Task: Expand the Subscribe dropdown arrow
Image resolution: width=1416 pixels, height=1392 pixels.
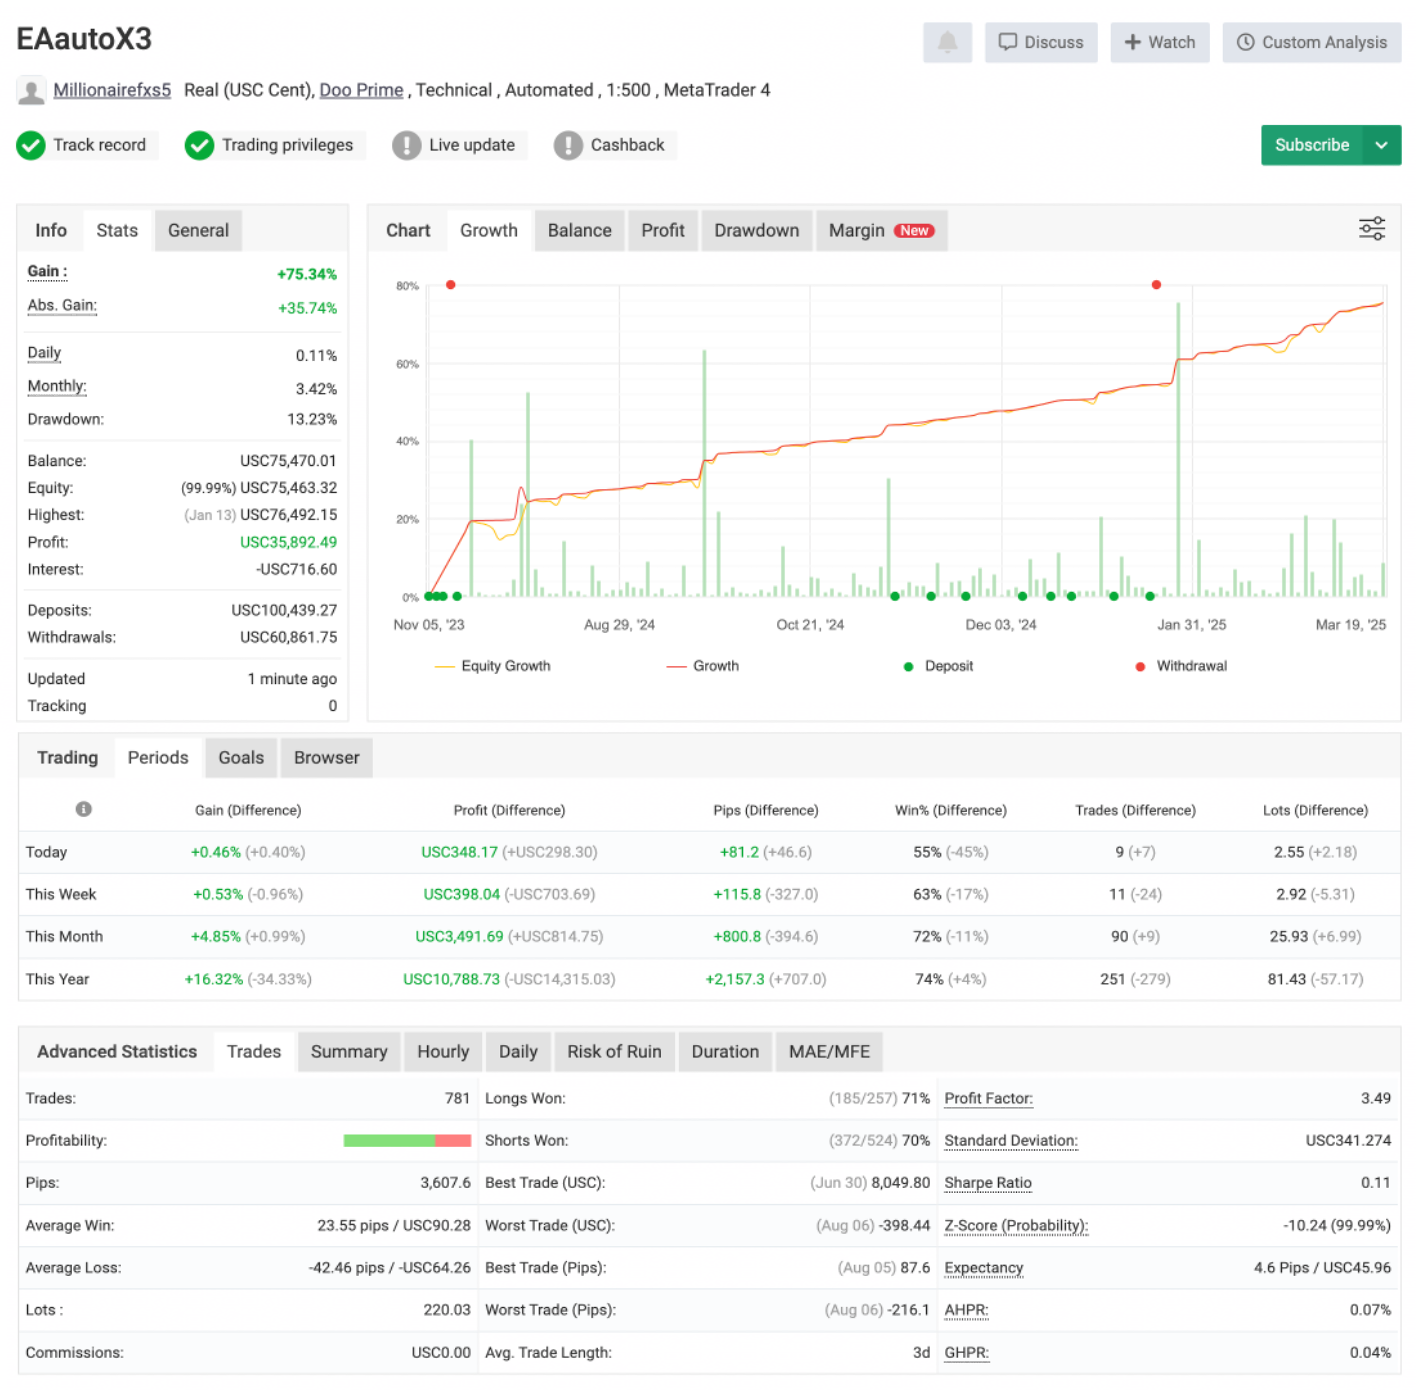Action: tap(1381, 145)
